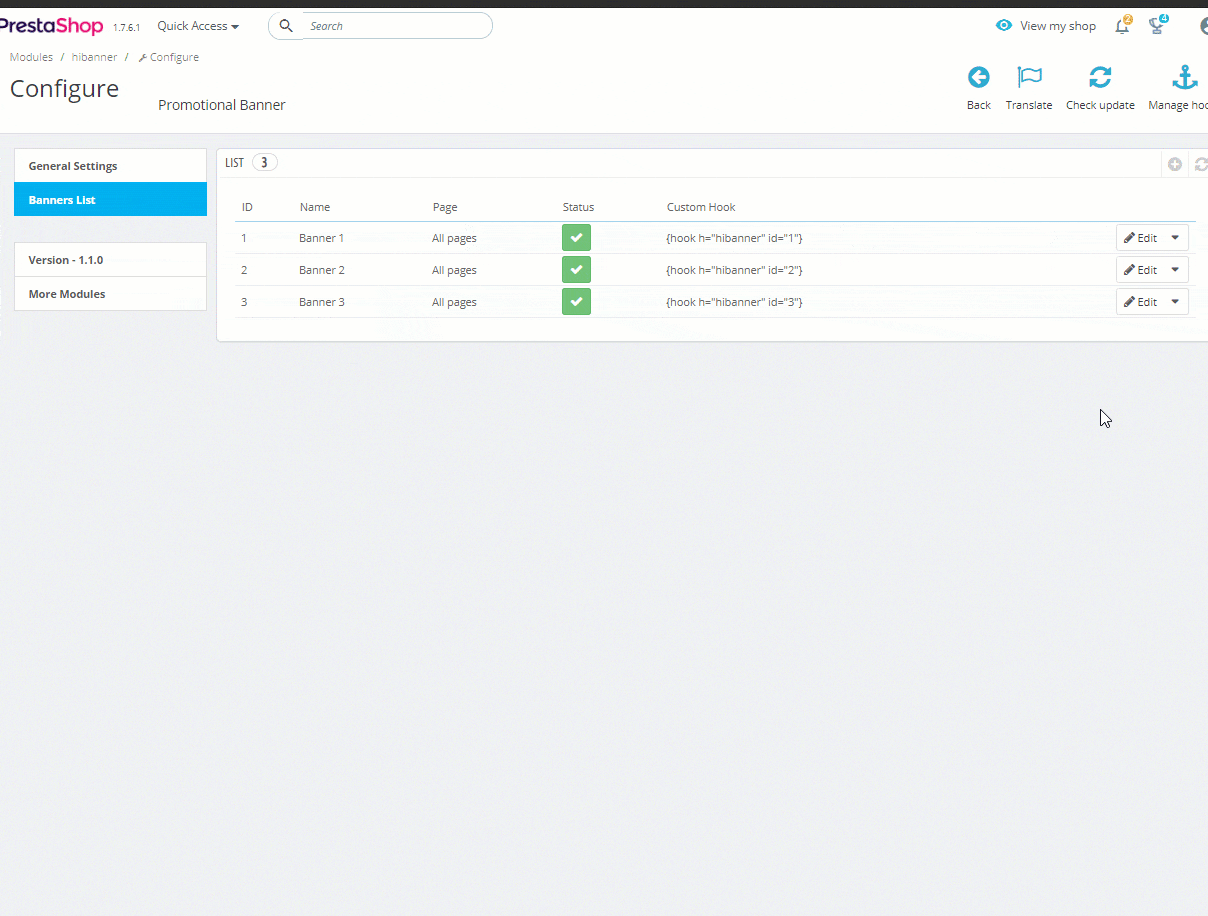
Task: Open hibanner breadcrumb link
Action: pyautogui.click(x=94, y=57)
